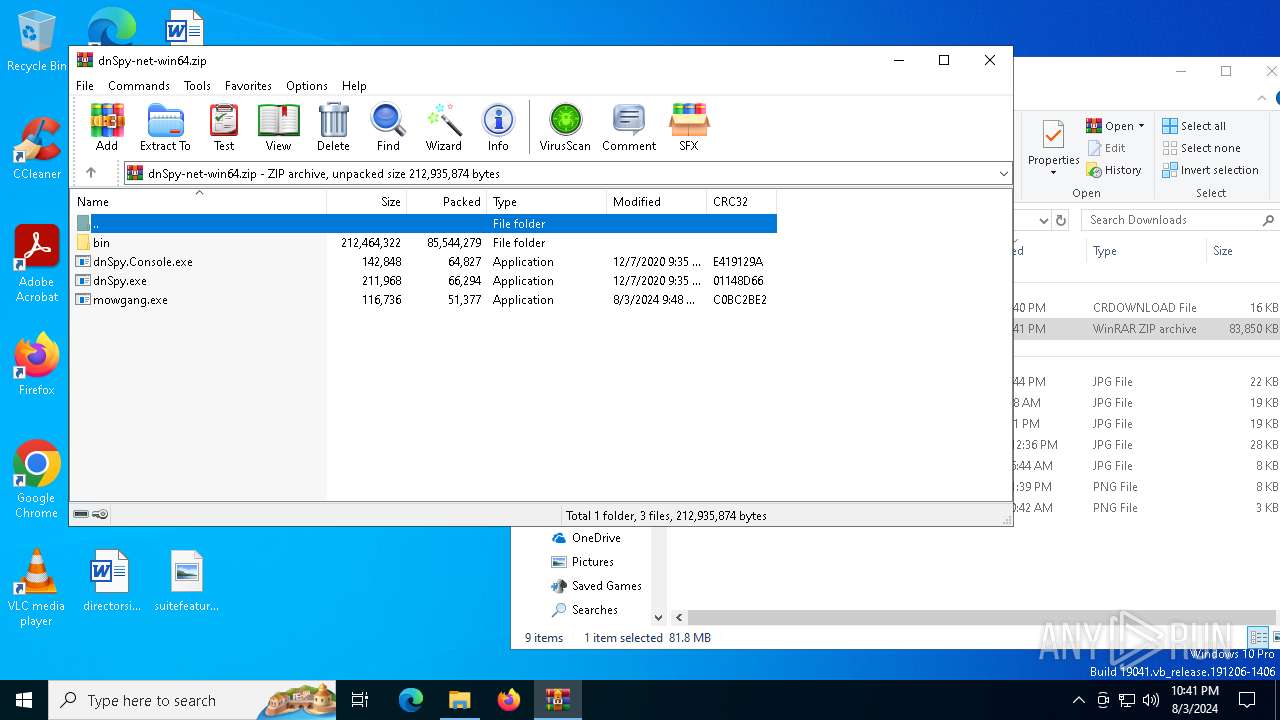Open the Google Chrome desktop icon
Screen dimensions: 1280x720
click(x=37, y=480)
